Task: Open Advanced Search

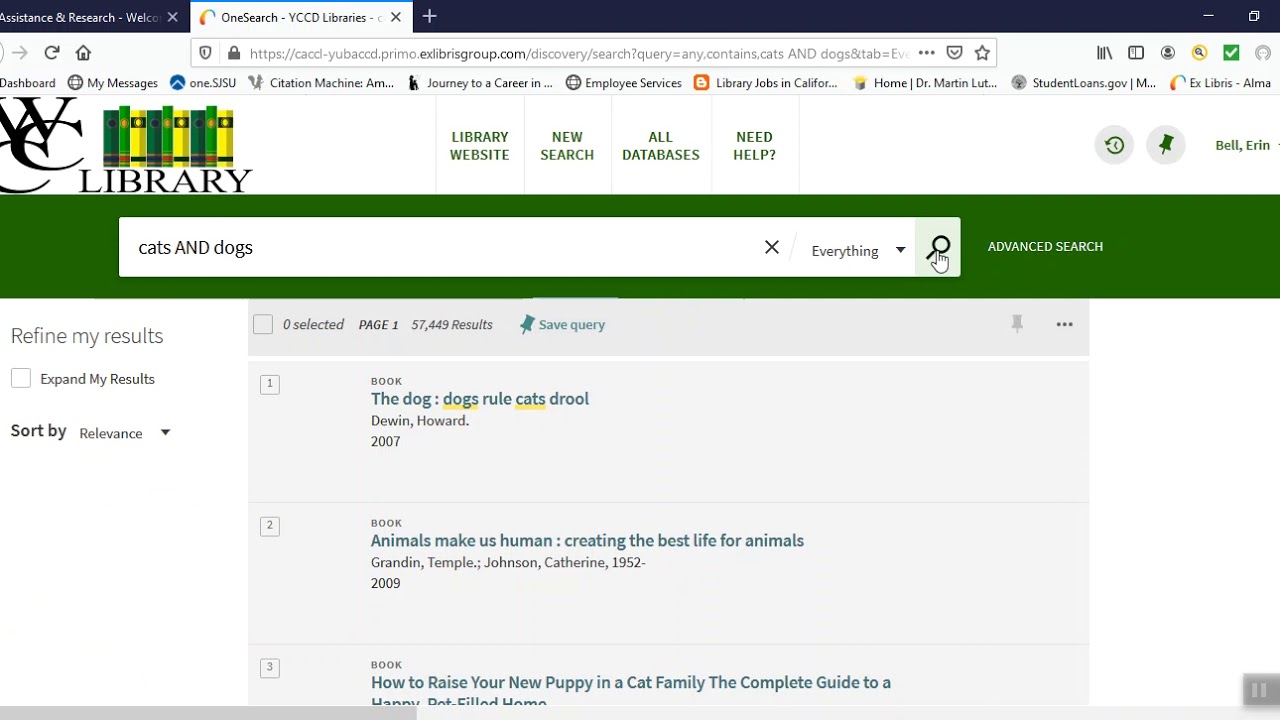Action: click(x=1045, y=246)
